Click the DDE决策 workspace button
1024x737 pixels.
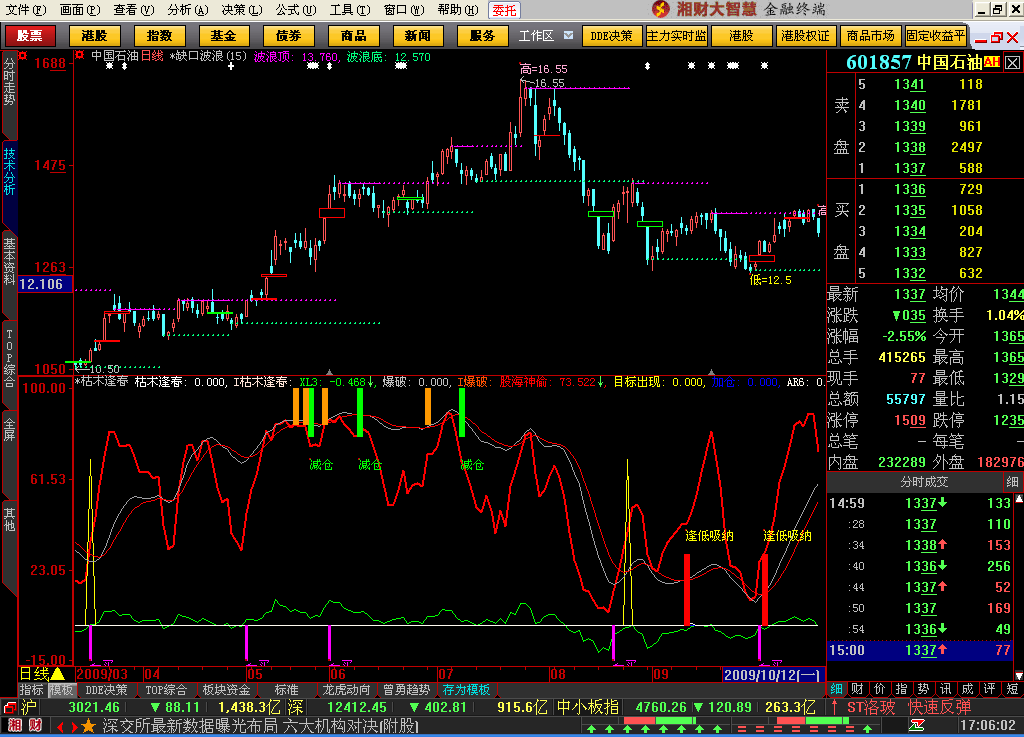611,36
